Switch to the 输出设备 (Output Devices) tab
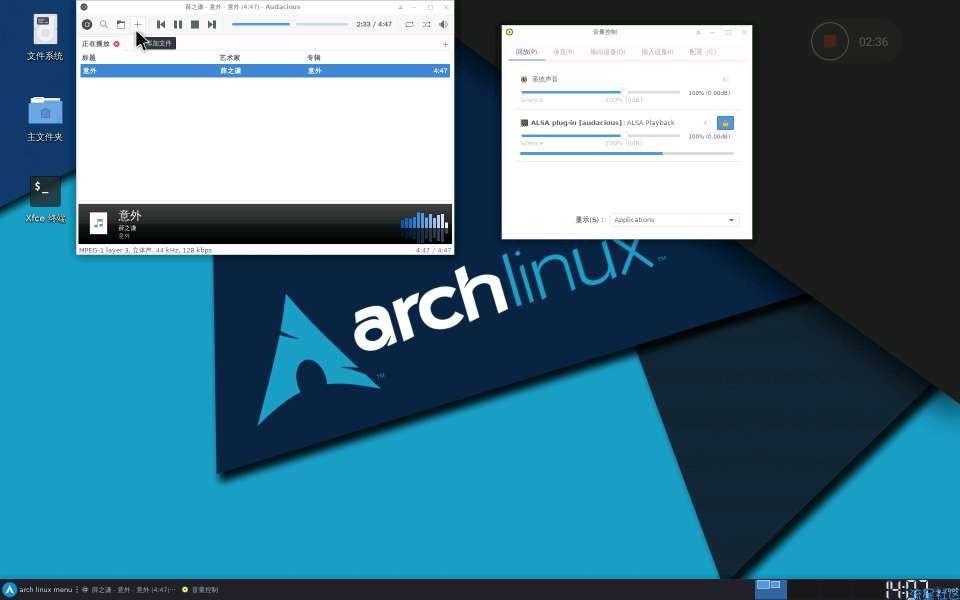The width and height of the screenshot is (960, 600). (x=607, y=52)
